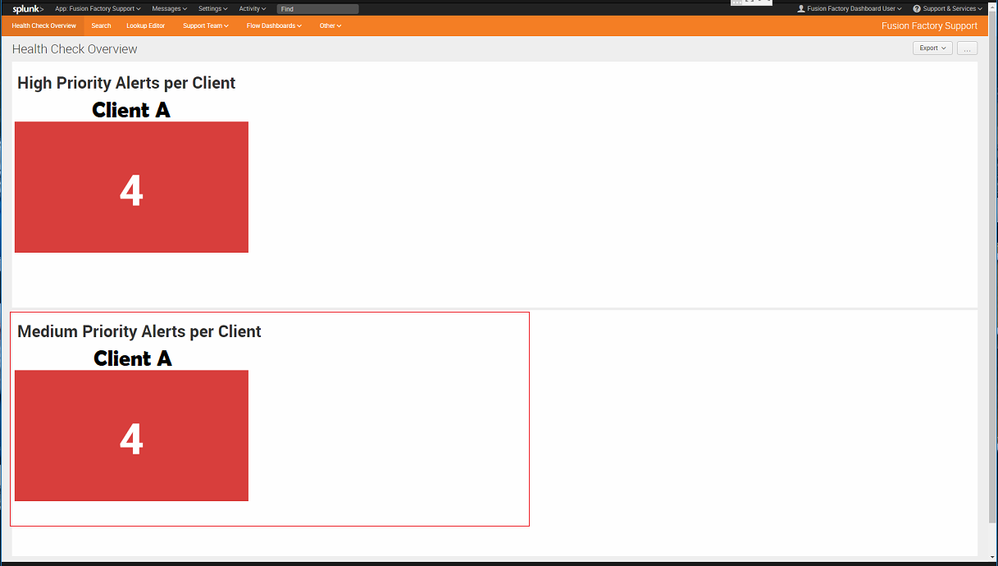Open the Flow Dashboards menu
Image resolution: width=998 pixels, height=566 pixels.
pos(274,25)
